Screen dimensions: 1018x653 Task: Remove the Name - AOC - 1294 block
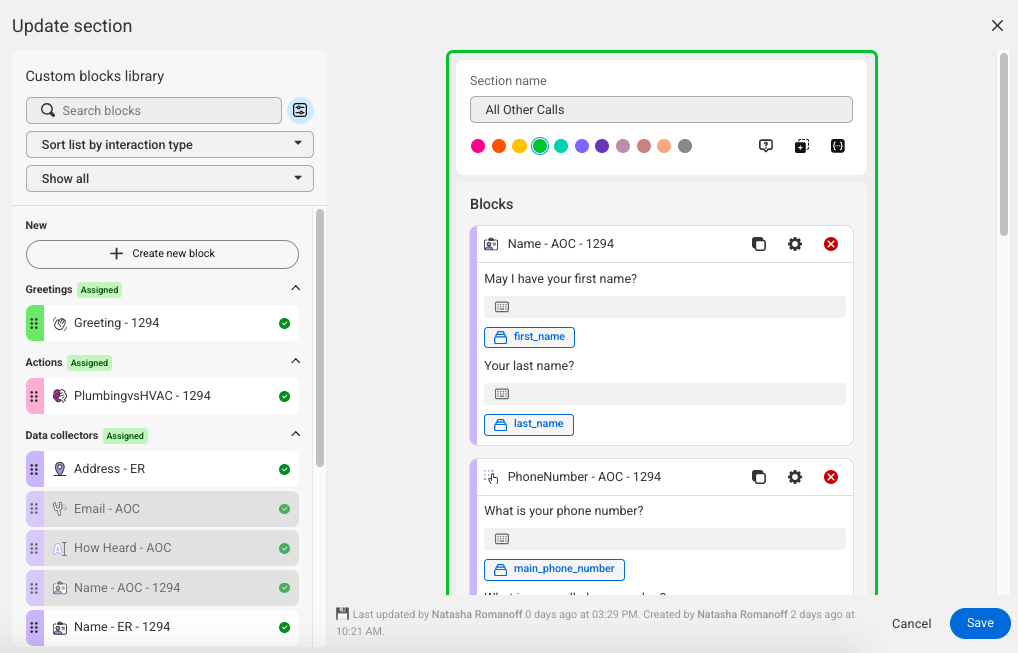tap(830, 244)
